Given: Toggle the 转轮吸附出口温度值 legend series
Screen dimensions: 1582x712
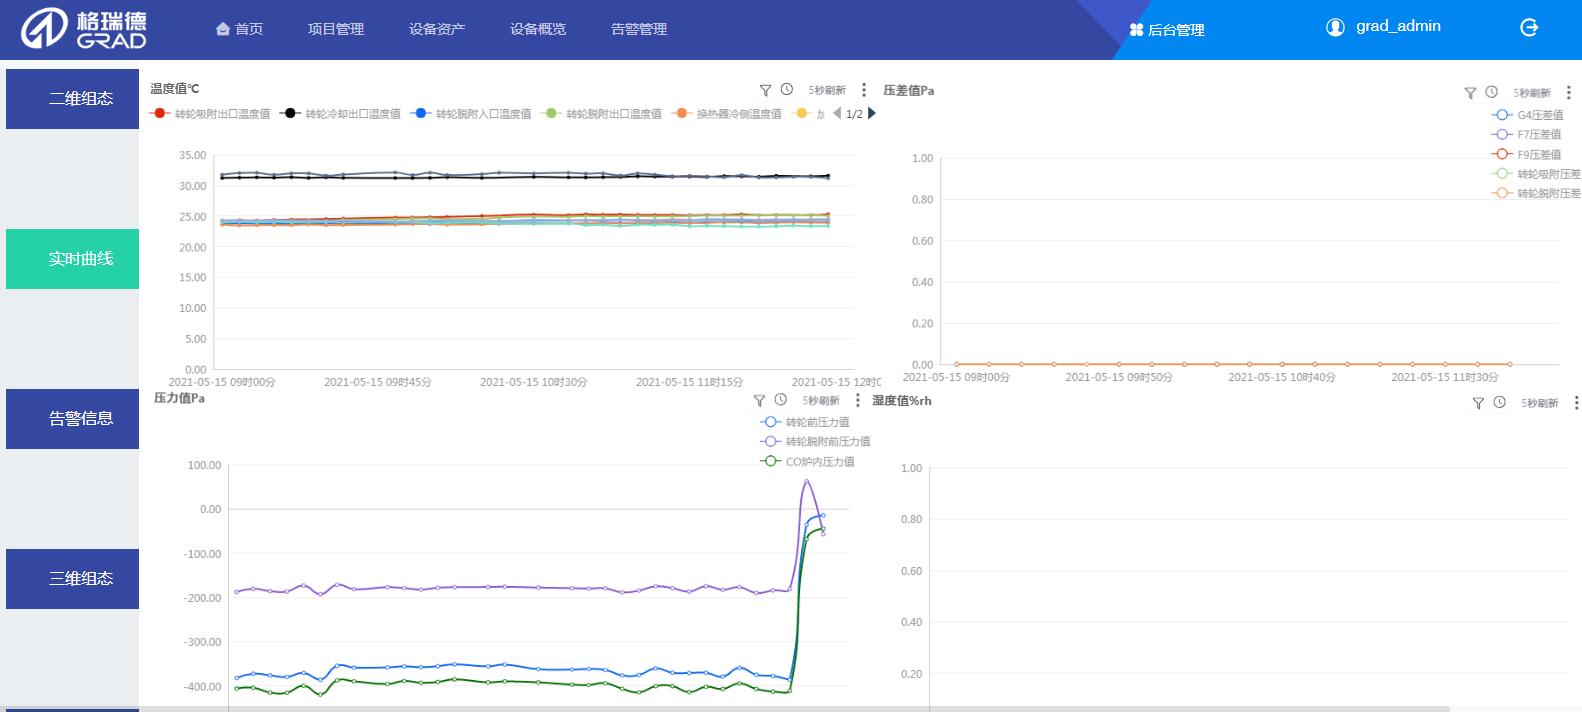Looking at the screenshot, I should pos(210,114).
